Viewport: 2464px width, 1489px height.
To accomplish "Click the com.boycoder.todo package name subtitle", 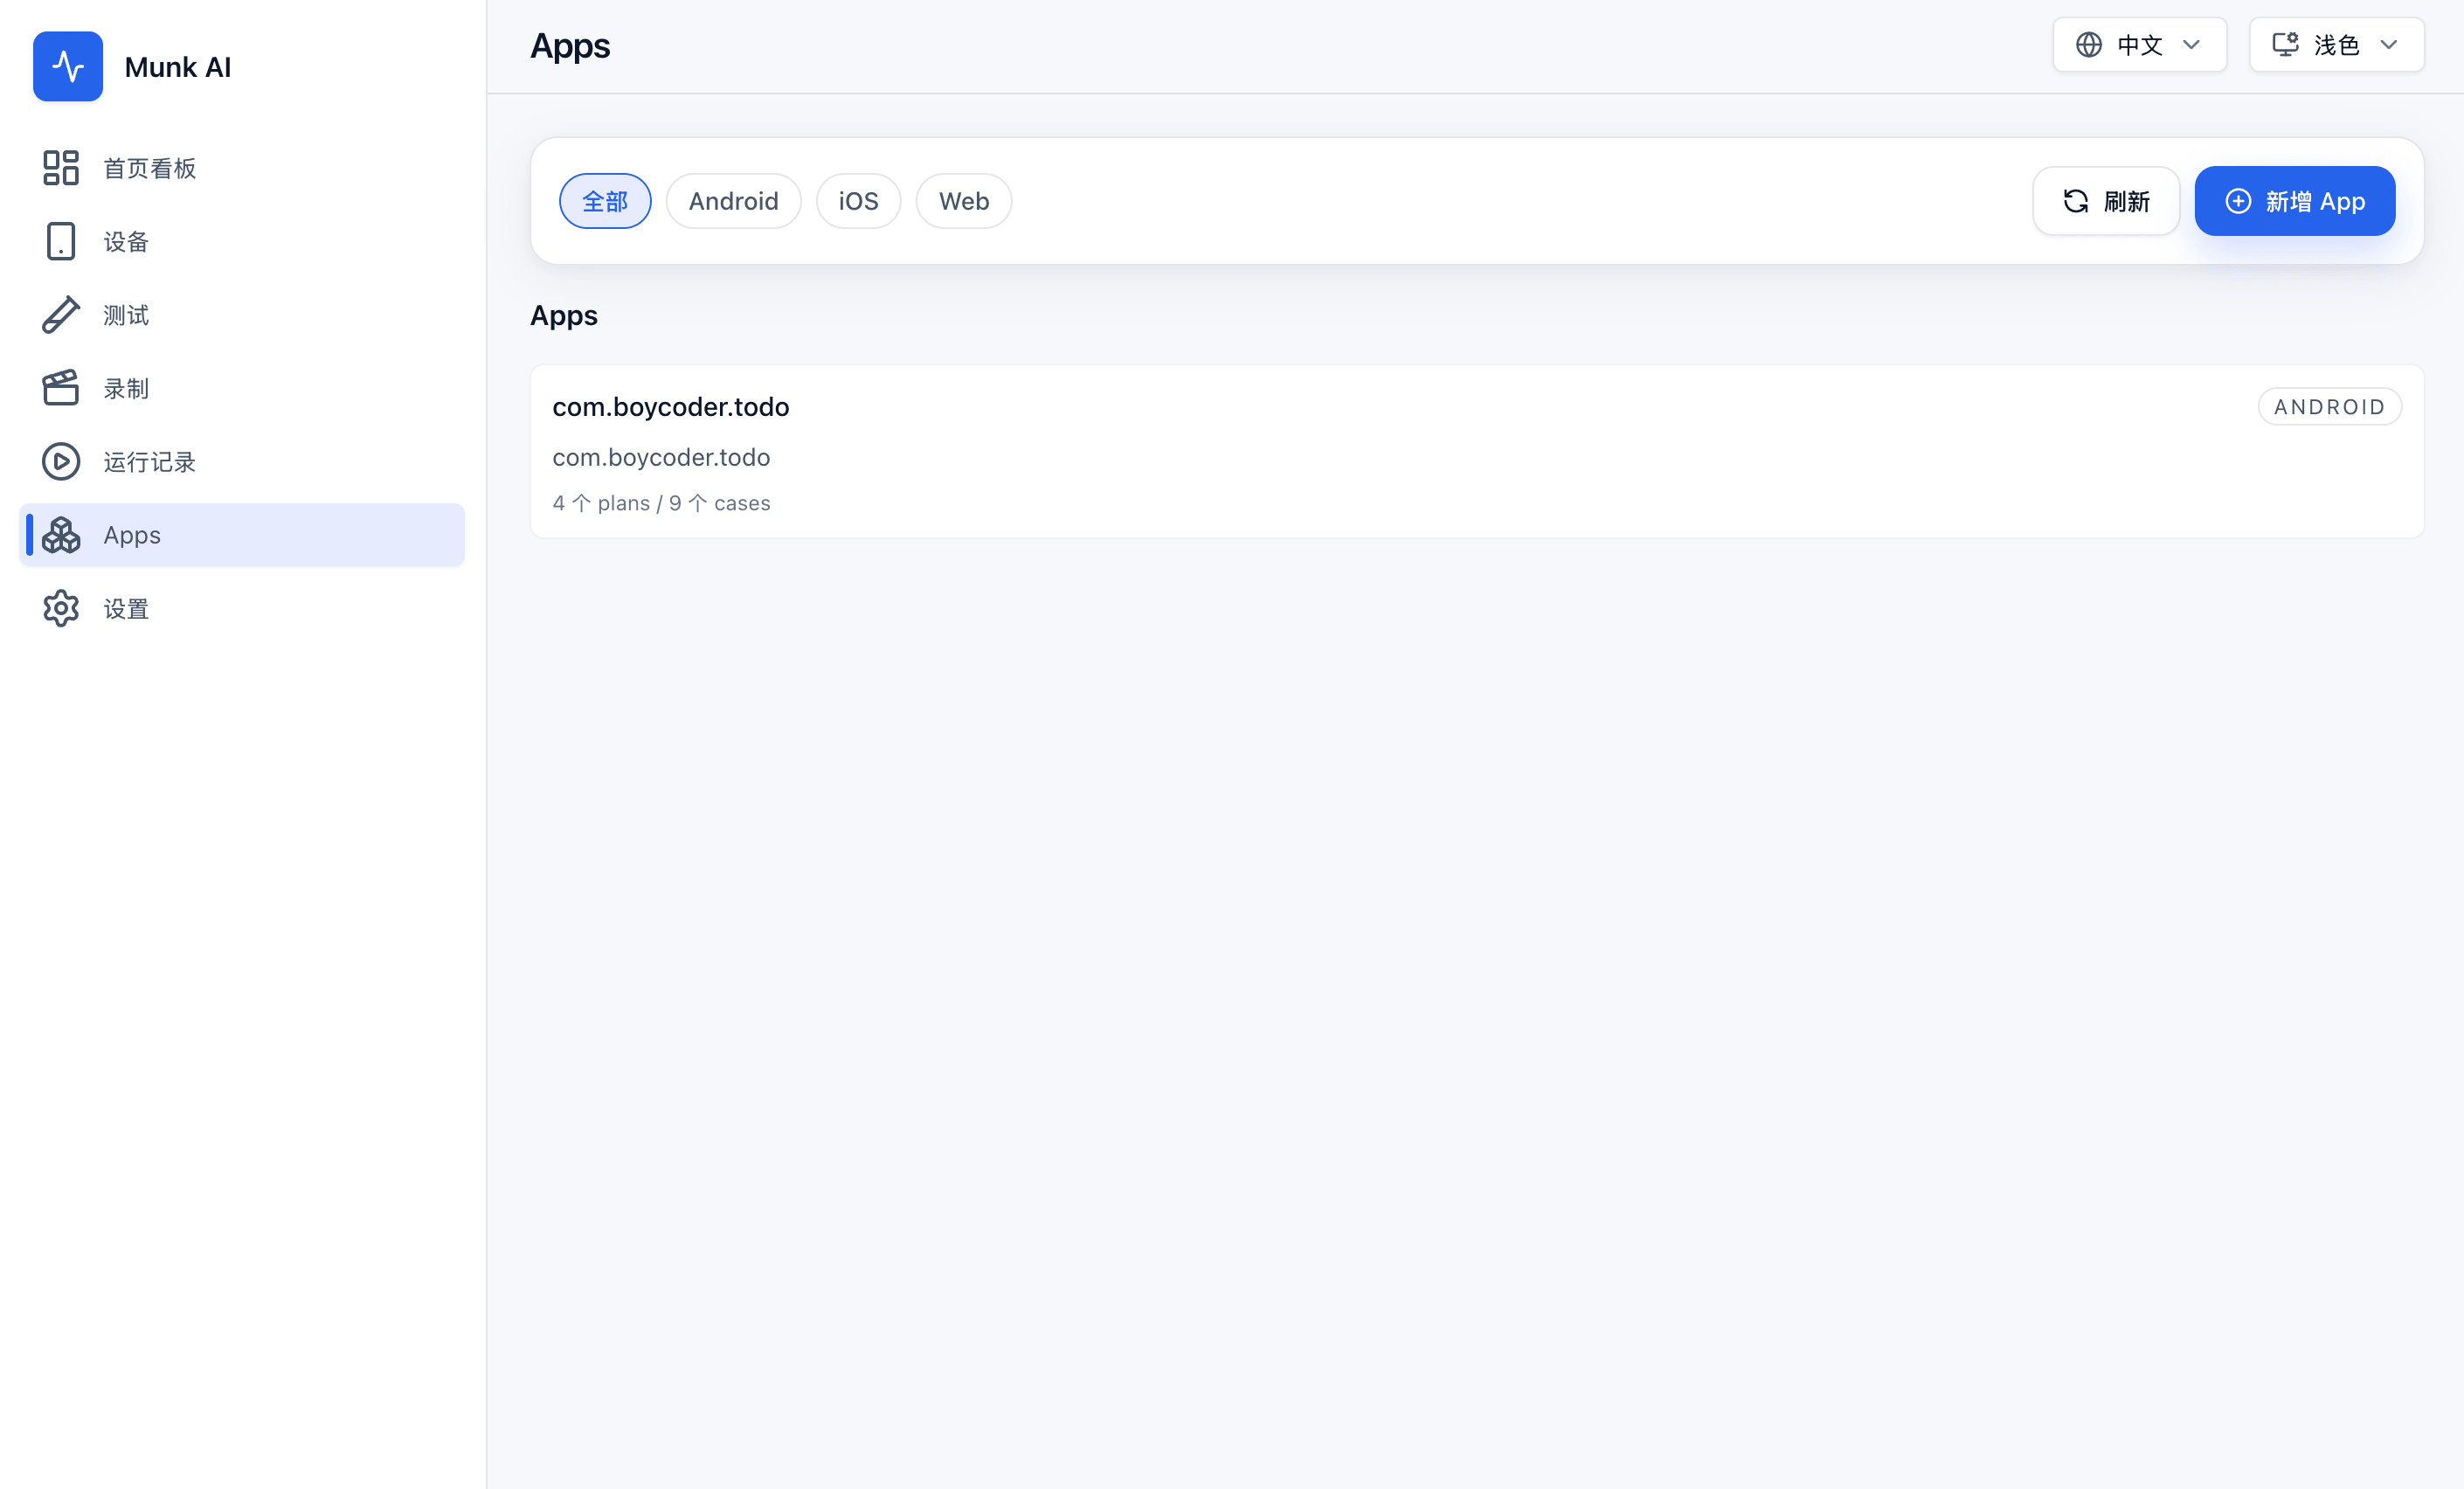I will tap(661, 457).
